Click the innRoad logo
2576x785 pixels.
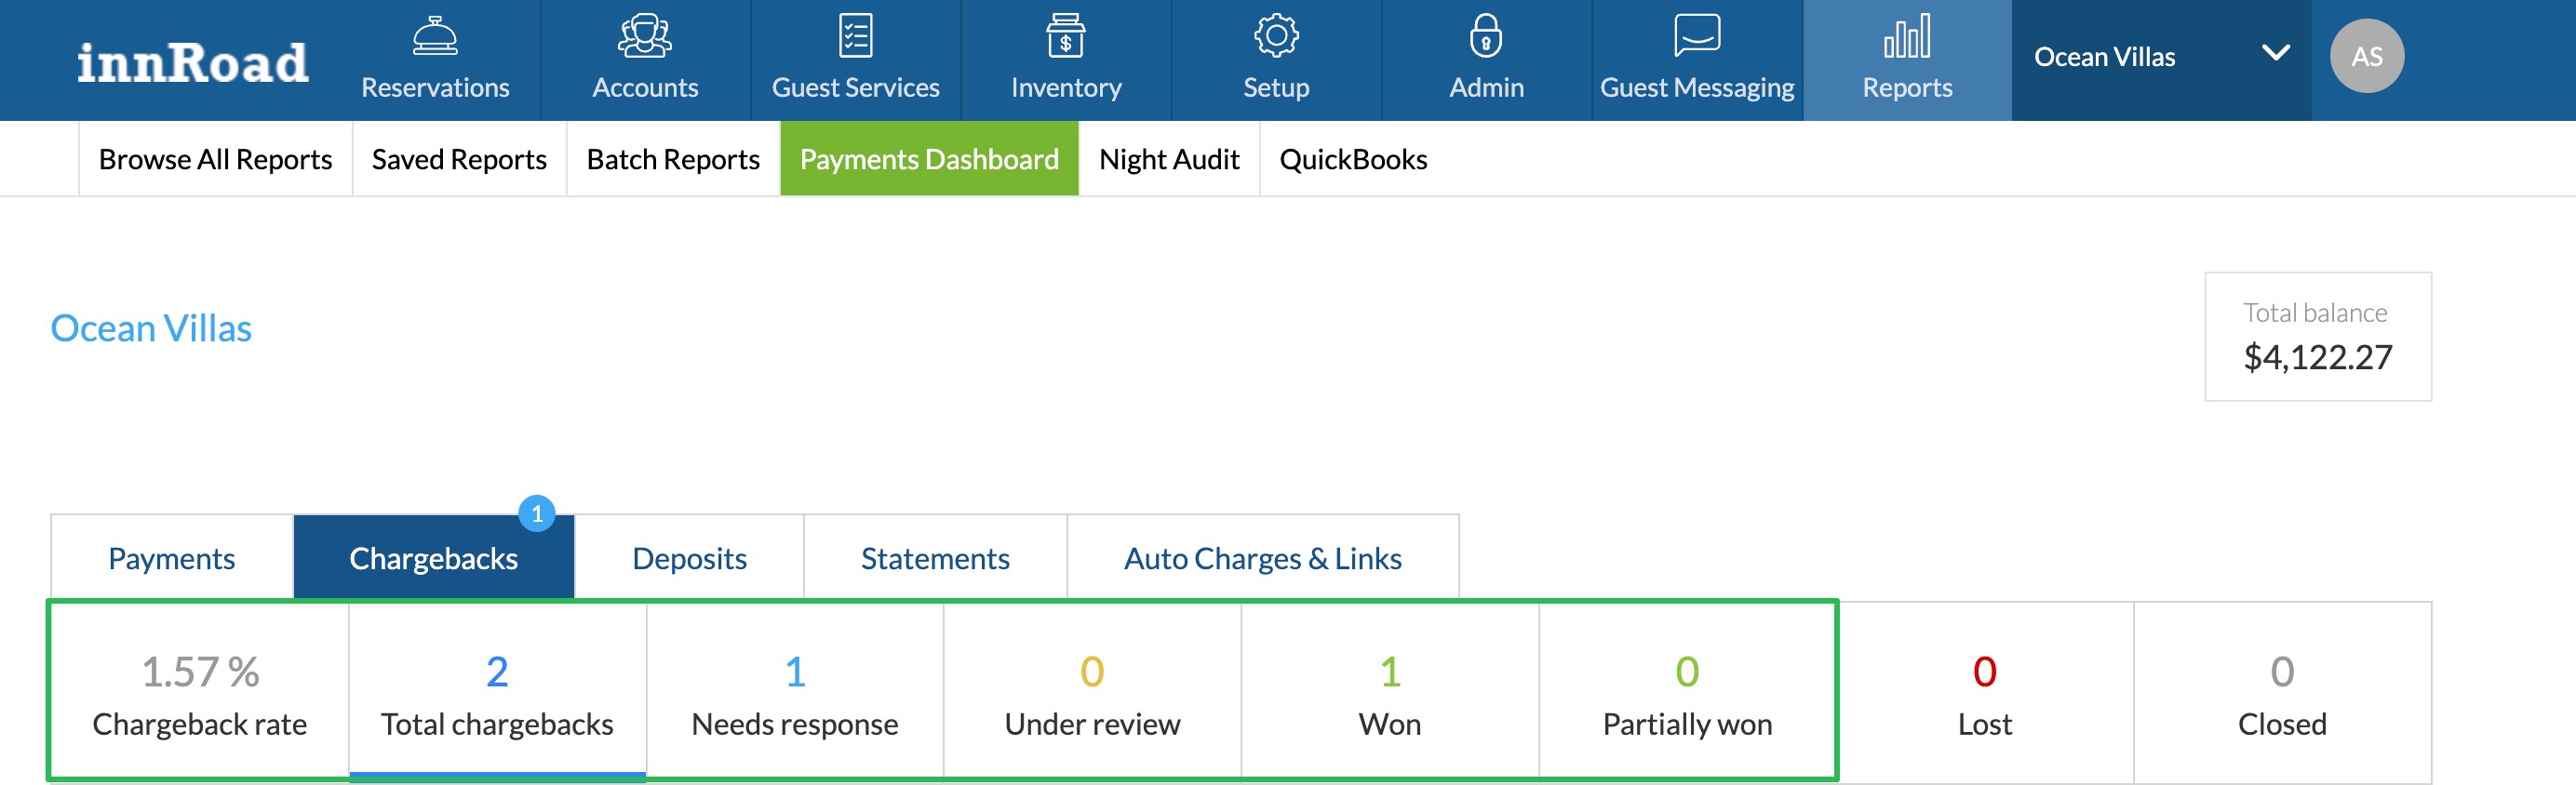pyautogui.click(x=193, y=62)
